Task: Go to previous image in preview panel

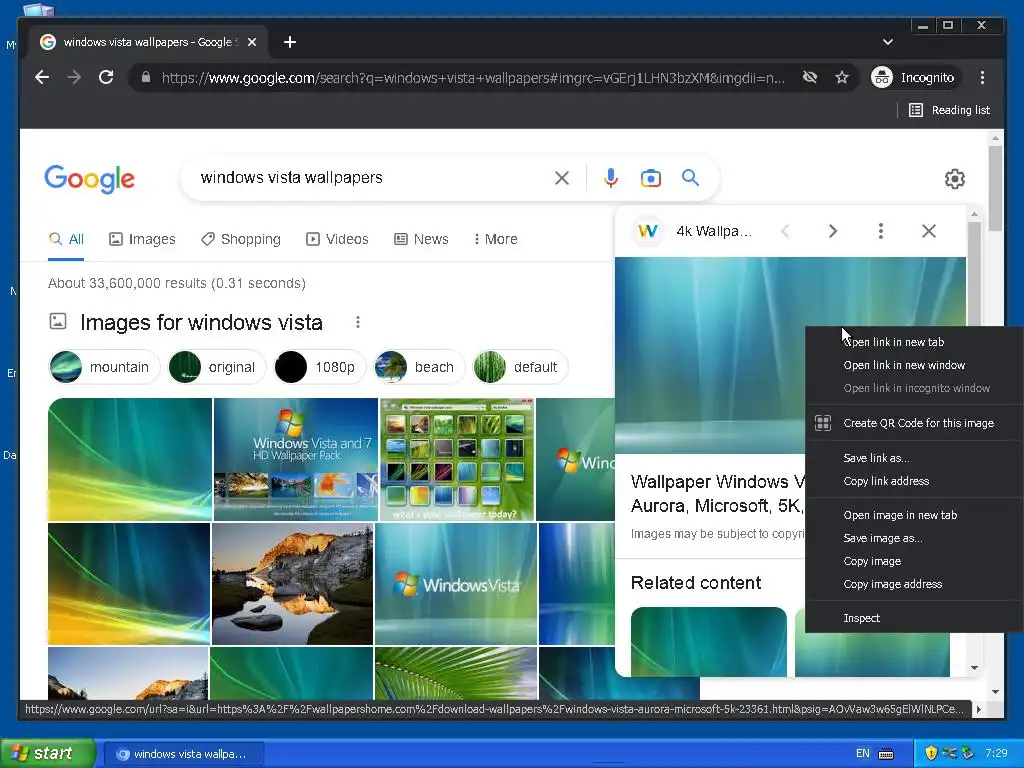Action: point(785,231)
